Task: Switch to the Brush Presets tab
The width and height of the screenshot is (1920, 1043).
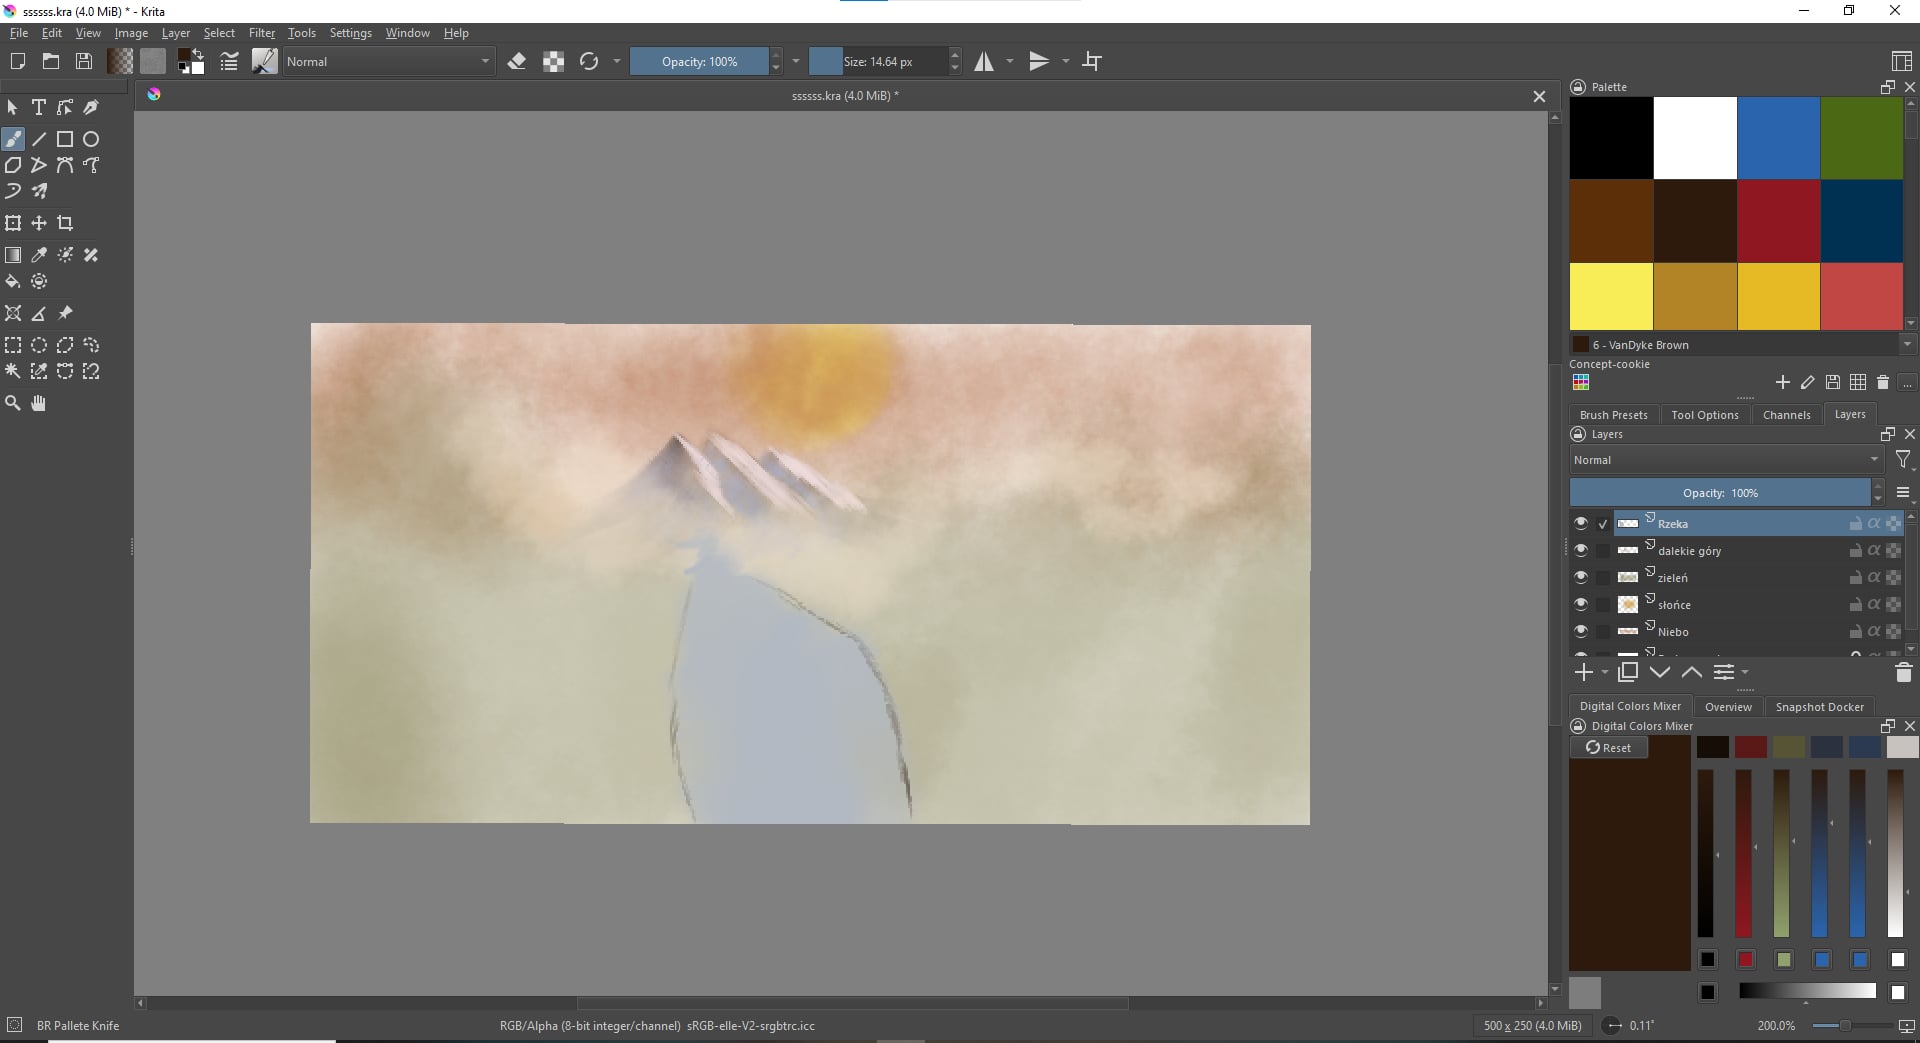Action: point(1613,415)
